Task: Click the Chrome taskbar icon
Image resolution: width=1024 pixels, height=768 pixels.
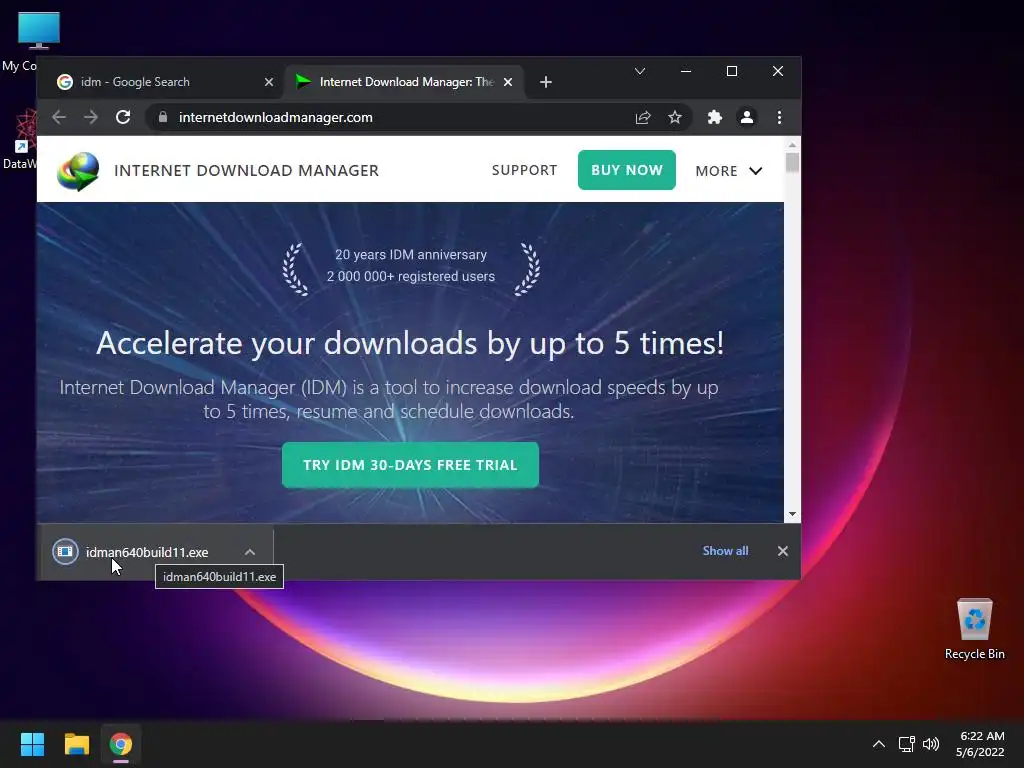Action: [121, 744]
